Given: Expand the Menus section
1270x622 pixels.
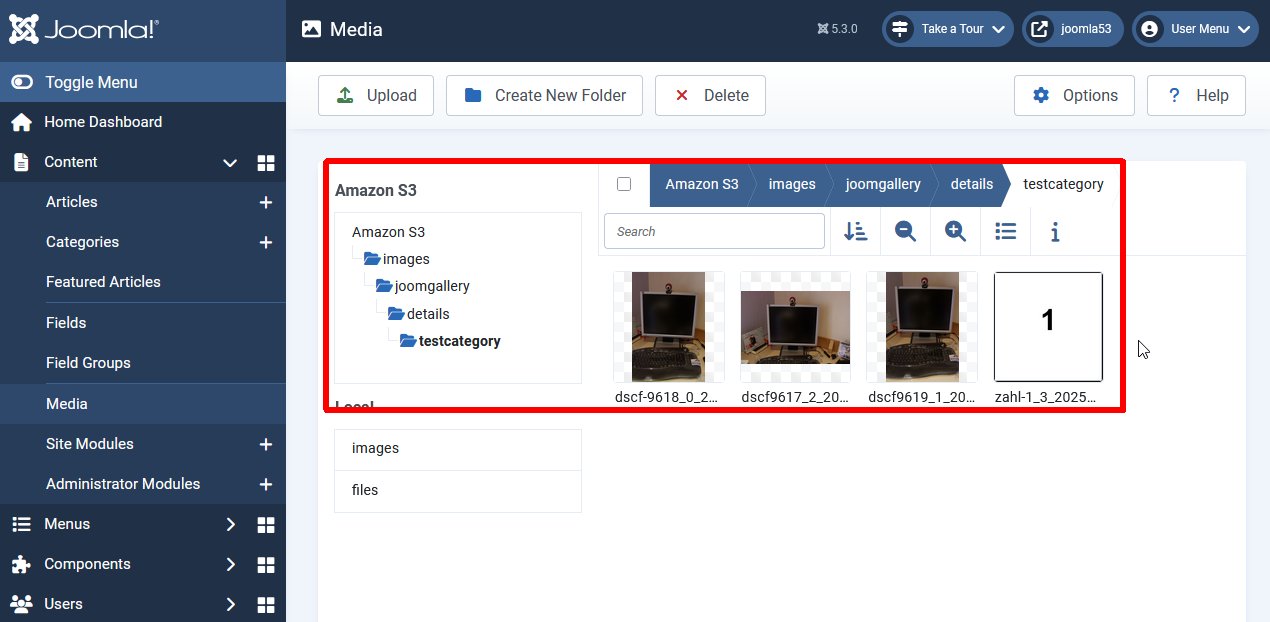Looking at the screenshot, I should (x=230, y=524).
